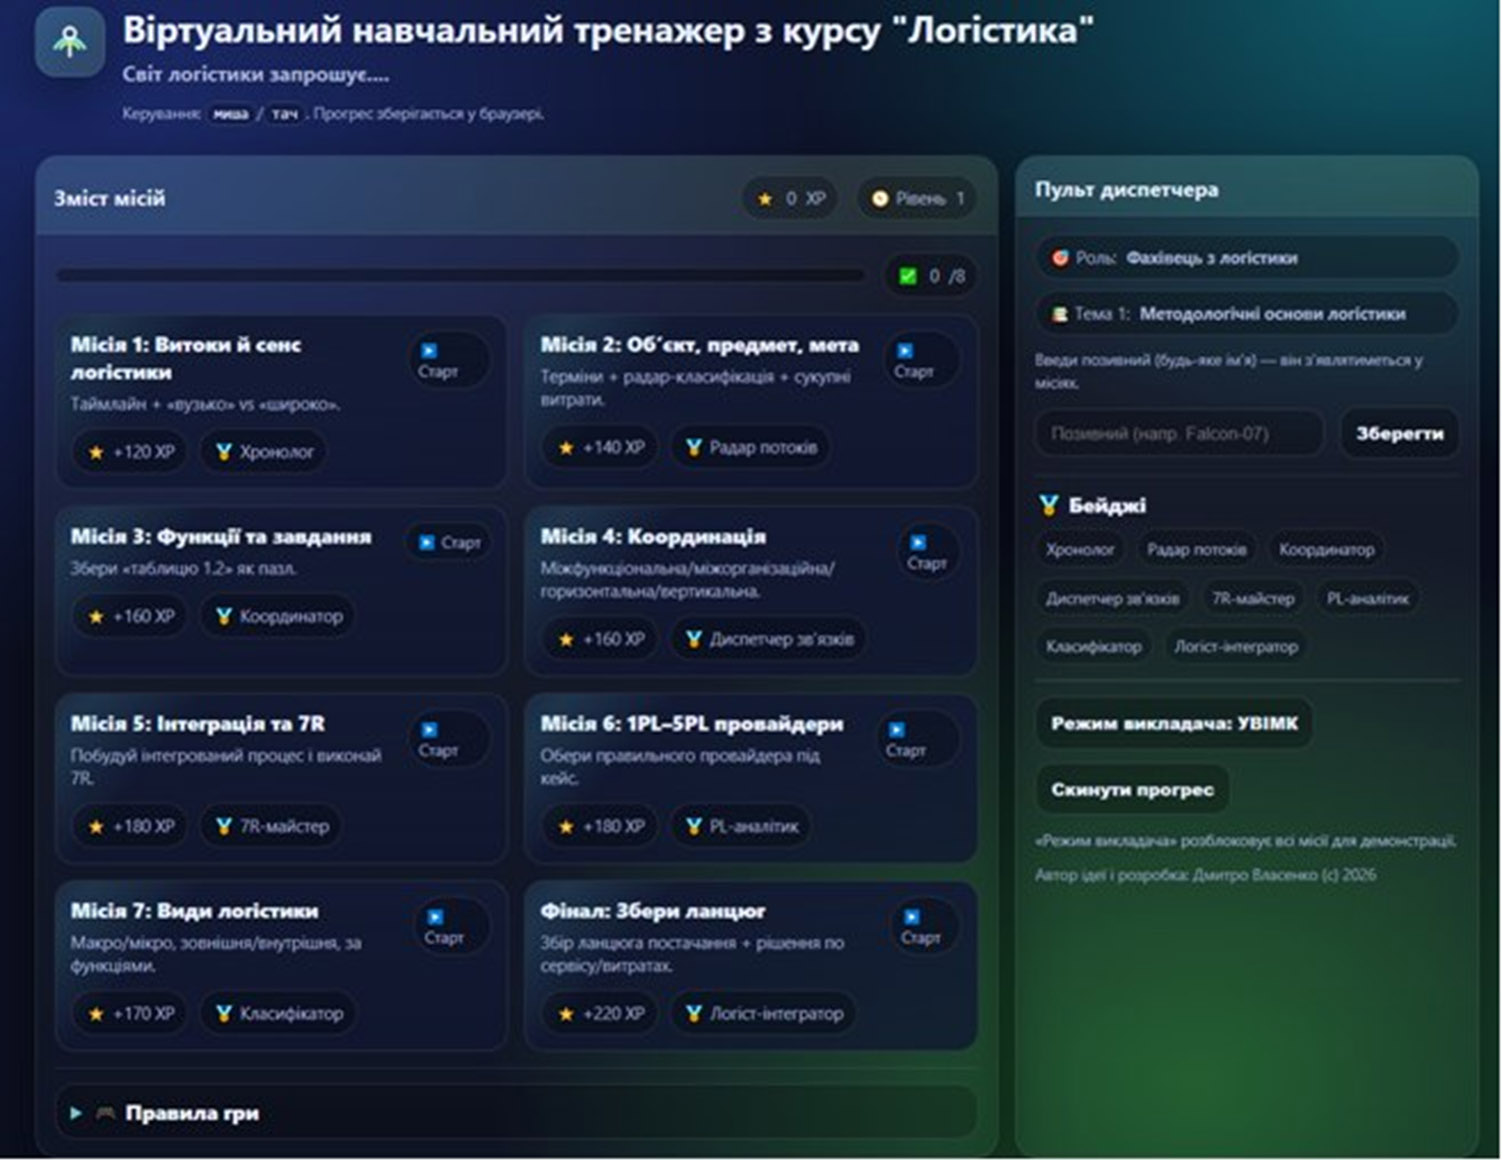Click Старт on Mission 7 Види логістики
Image resolution: width=1502 pixels, height=1160 pixels.
[x=443, y=926]
